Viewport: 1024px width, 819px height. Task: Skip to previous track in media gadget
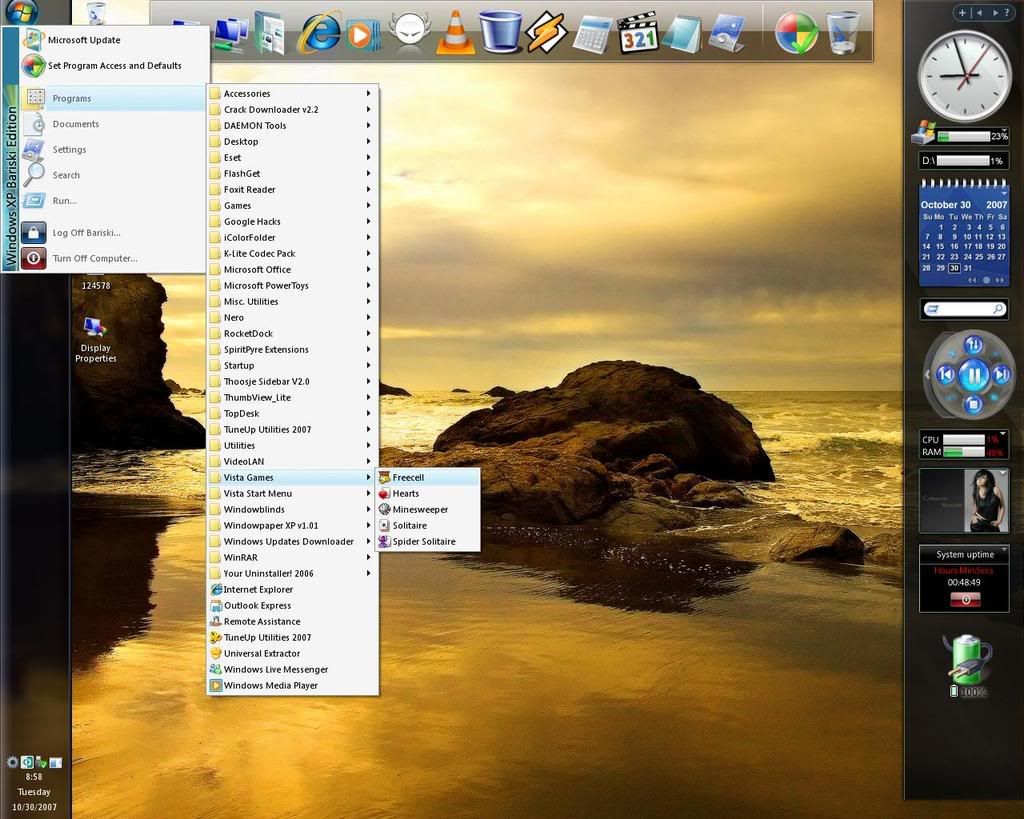[946, 375]
